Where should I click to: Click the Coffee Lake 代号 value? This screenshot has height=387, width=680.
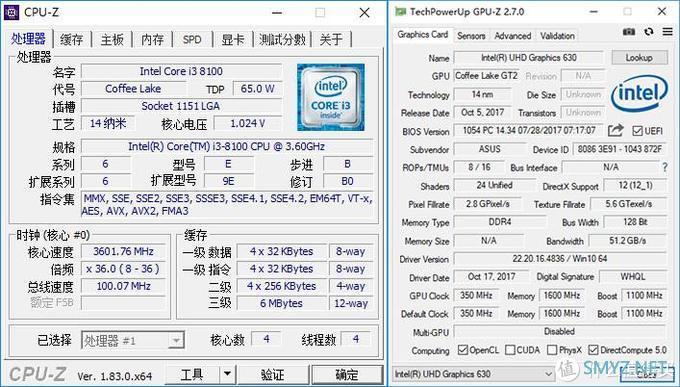[133, 89]
